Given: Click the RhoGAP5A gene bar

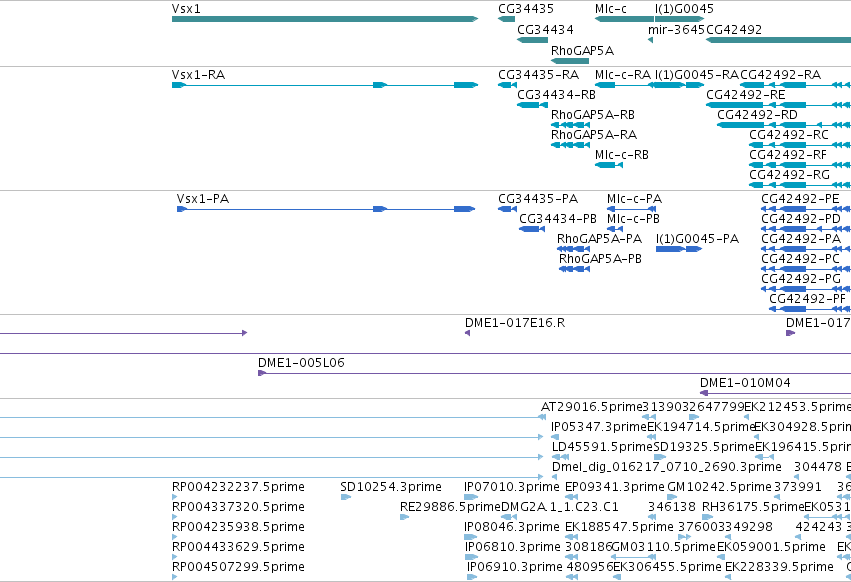Looking at the screenshot, I should 569,61.
